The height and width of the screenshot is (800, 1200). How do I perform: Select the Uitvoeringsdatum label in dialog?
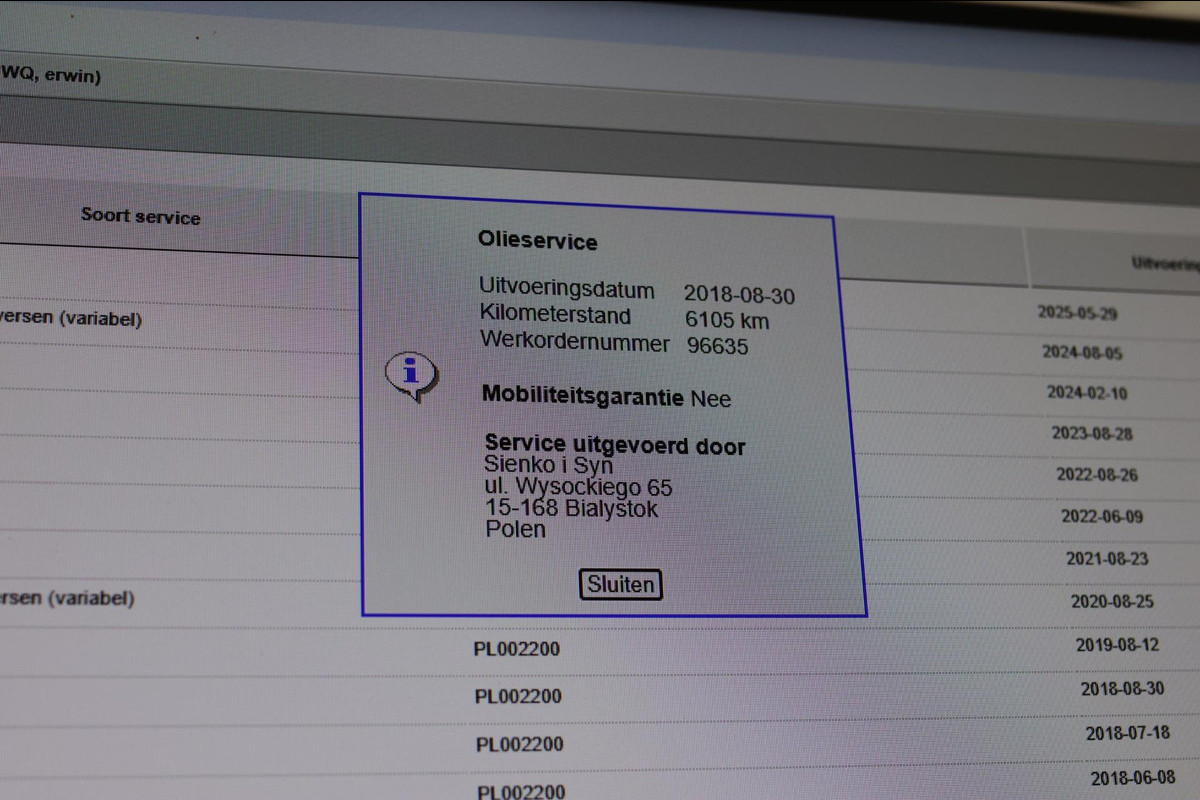tap(567, 290)
